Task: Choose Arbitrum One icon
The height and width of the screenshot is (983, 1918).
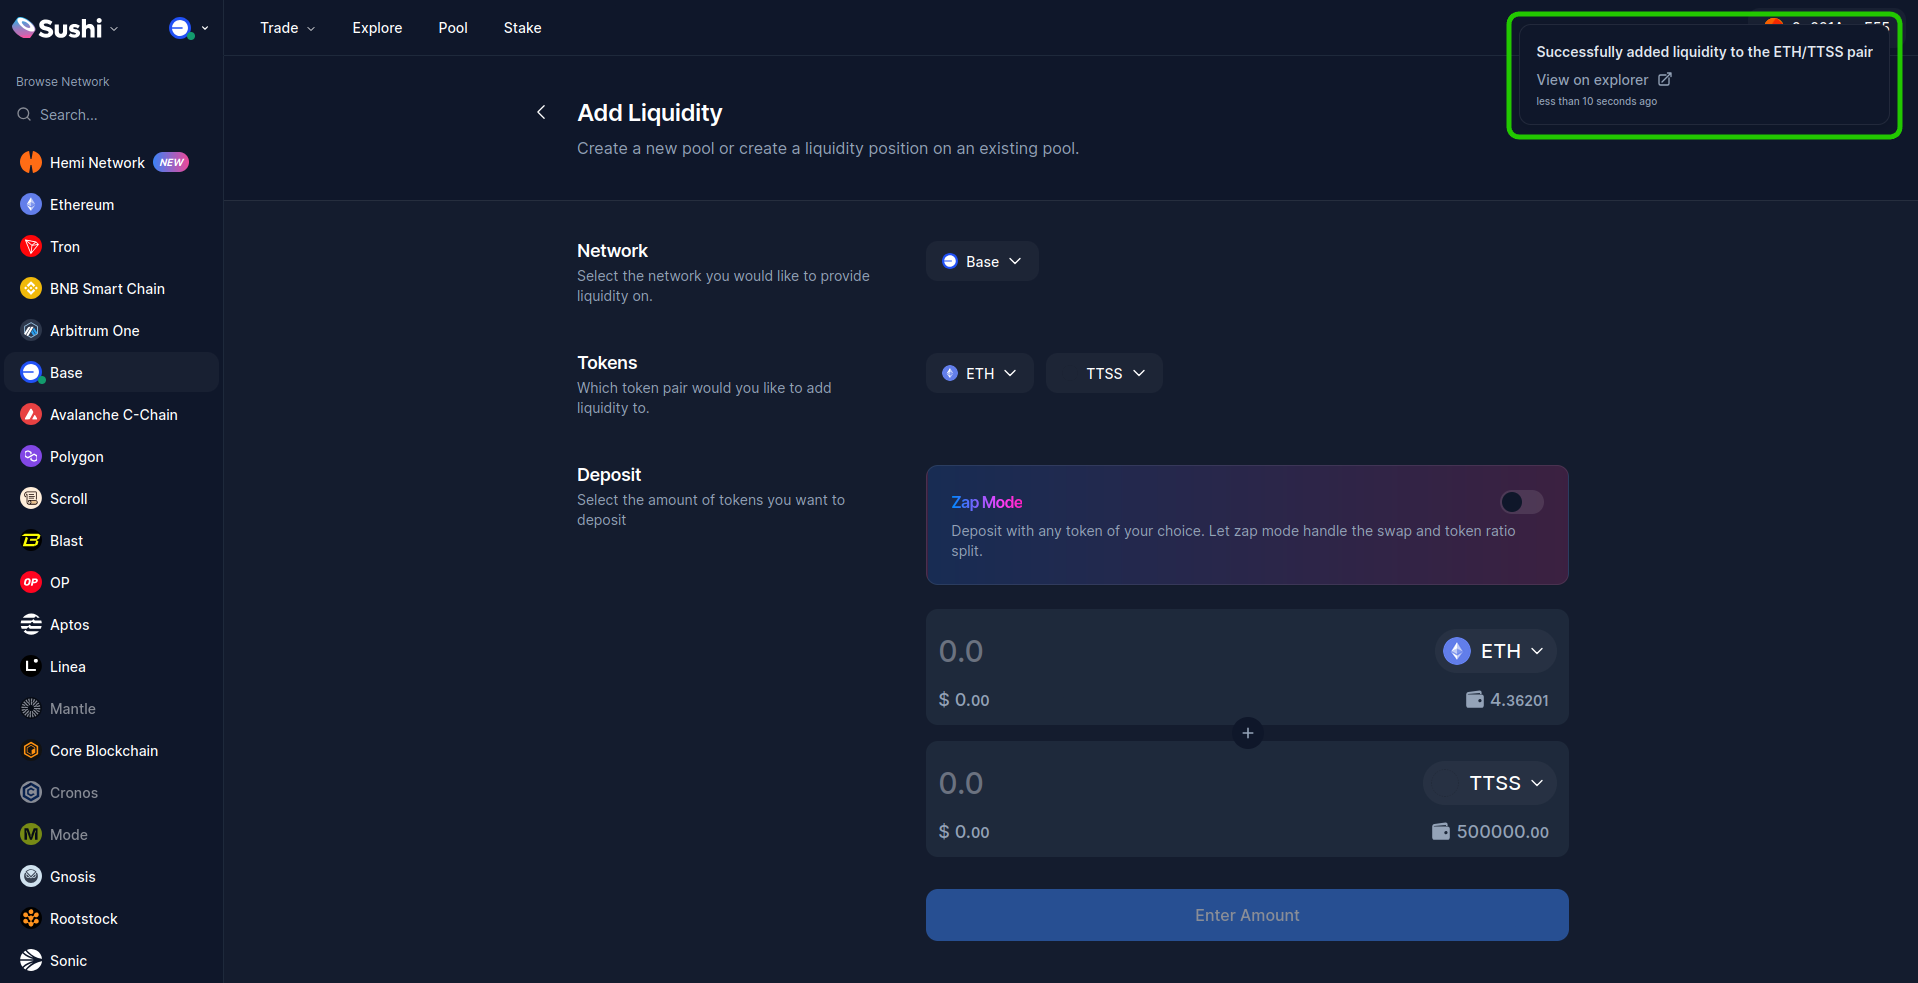Action: pos(31,330)
